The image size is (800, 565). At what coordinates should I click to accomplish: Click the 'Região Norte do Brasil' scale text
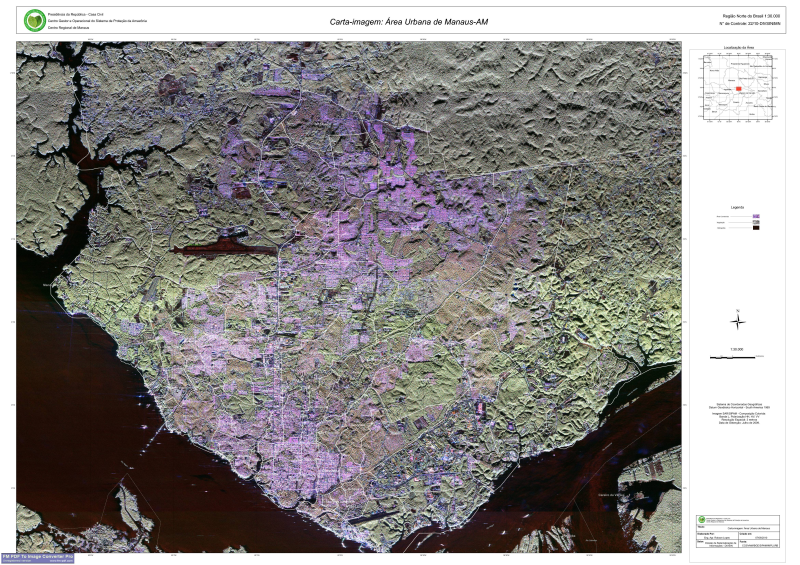751,16
